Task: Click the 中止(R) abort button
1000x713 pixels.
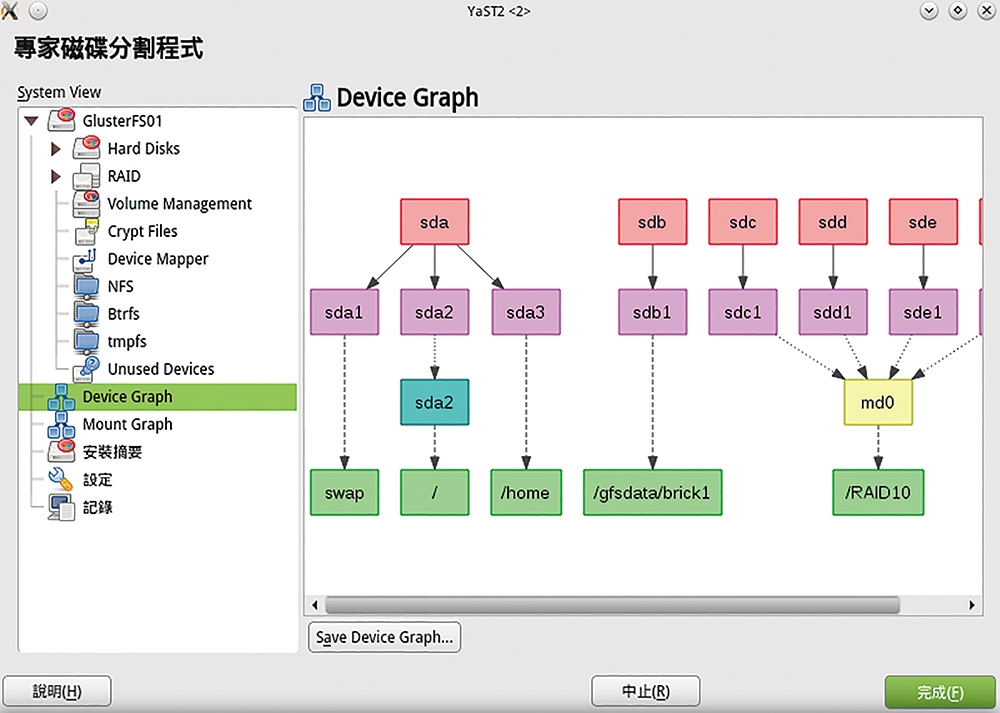Action: pos(645,691)
